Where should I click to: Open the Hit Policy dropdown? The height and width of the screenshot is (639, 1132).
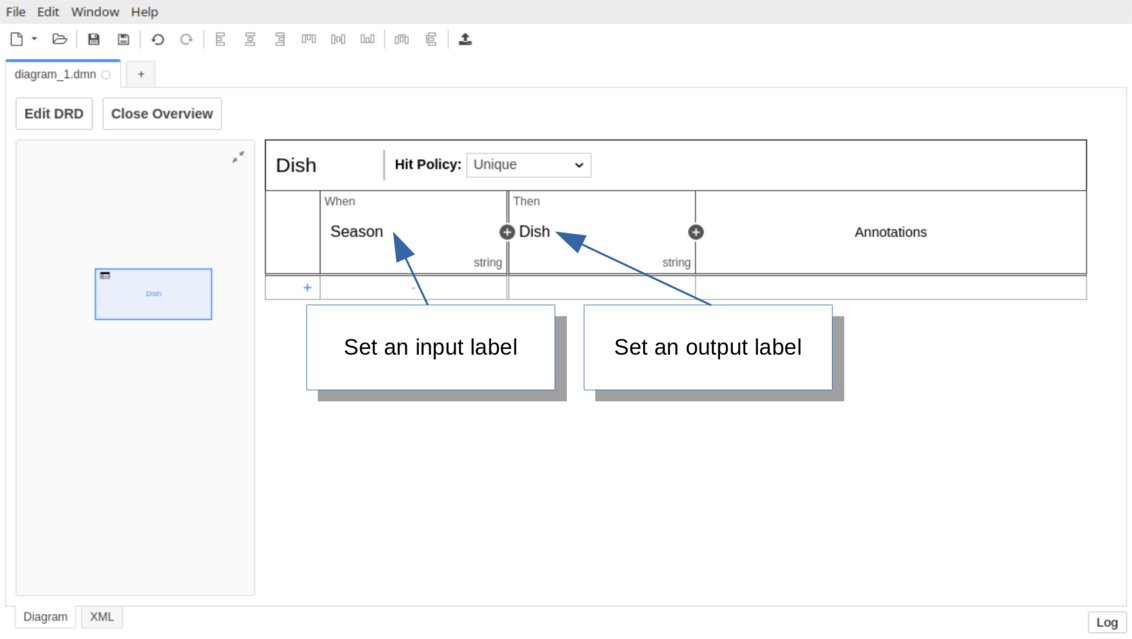(x=528, y=165)
